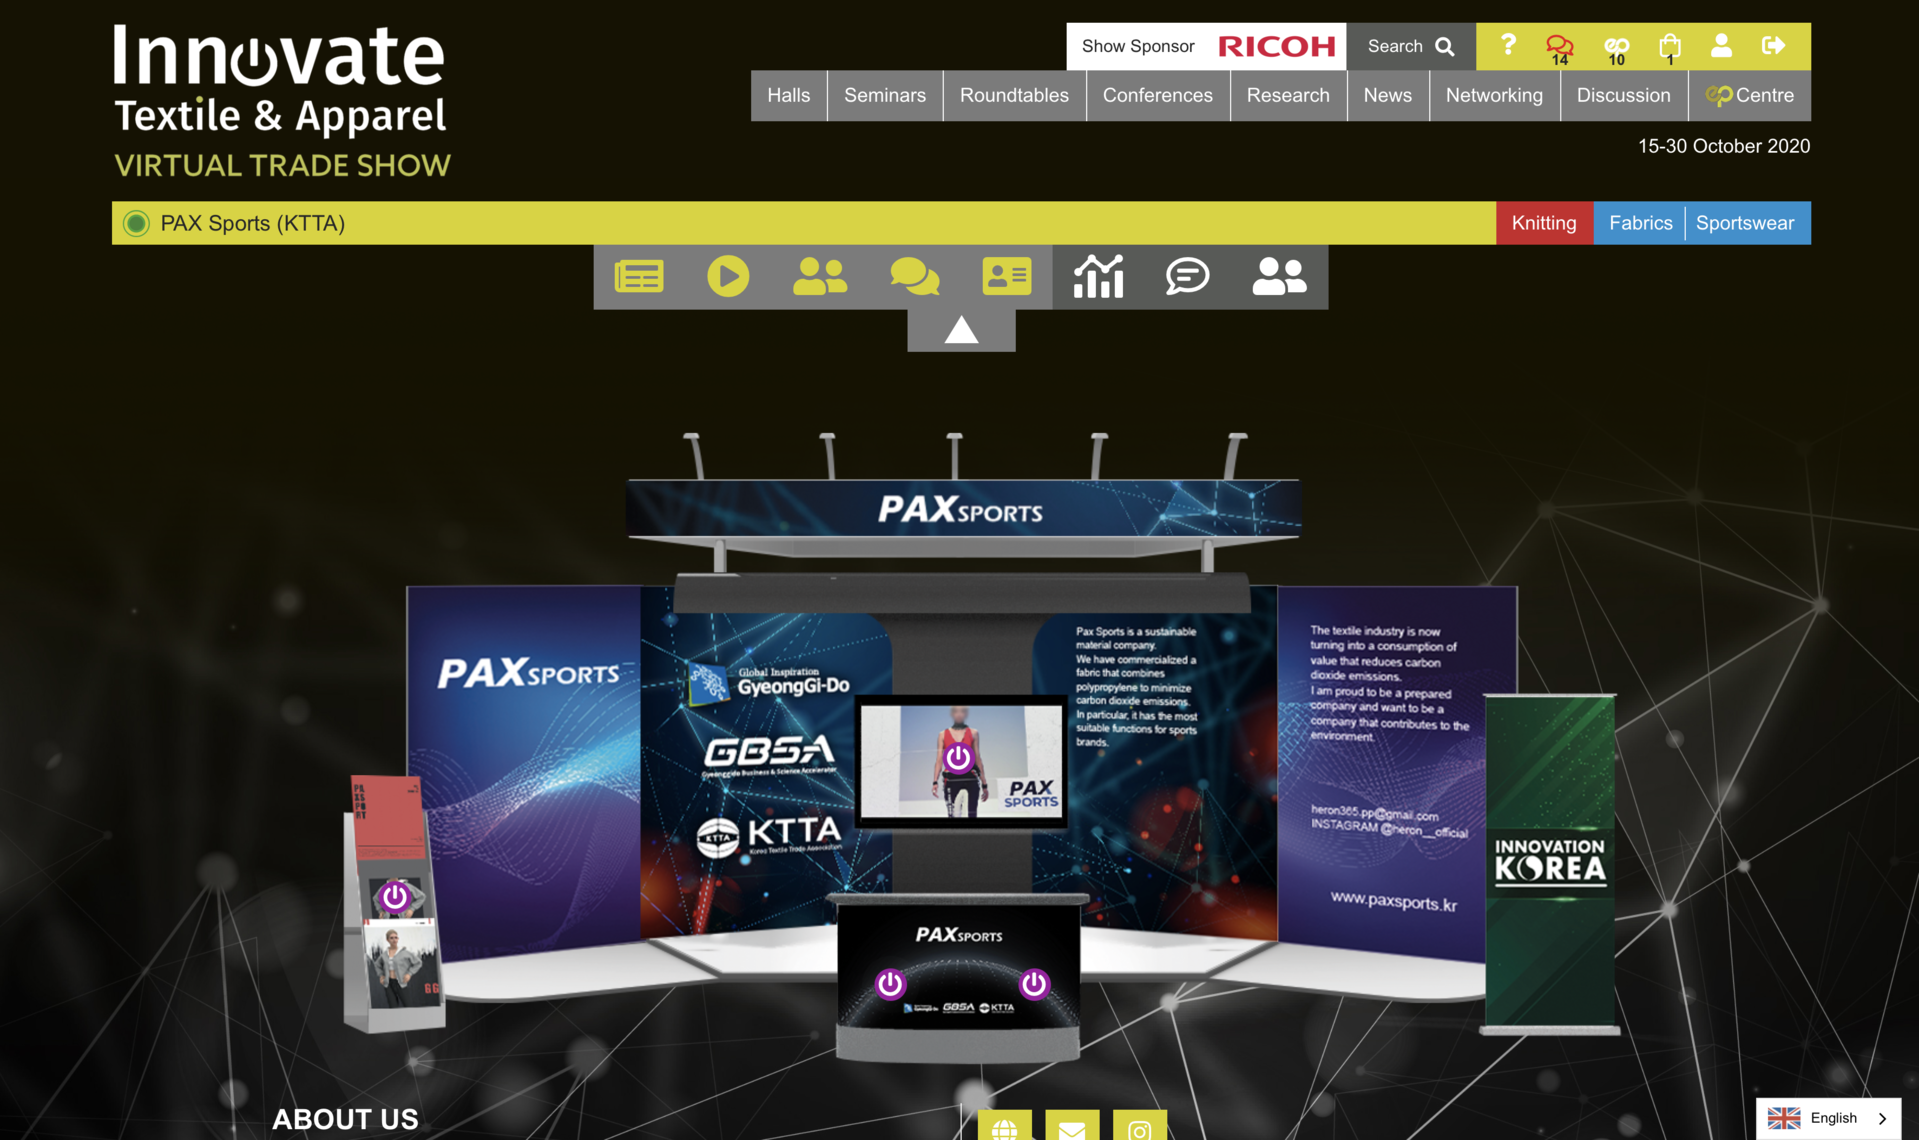Click the RICOH show sponsor logo
Screen dimensions: 1919x1140
point(1276,47)
